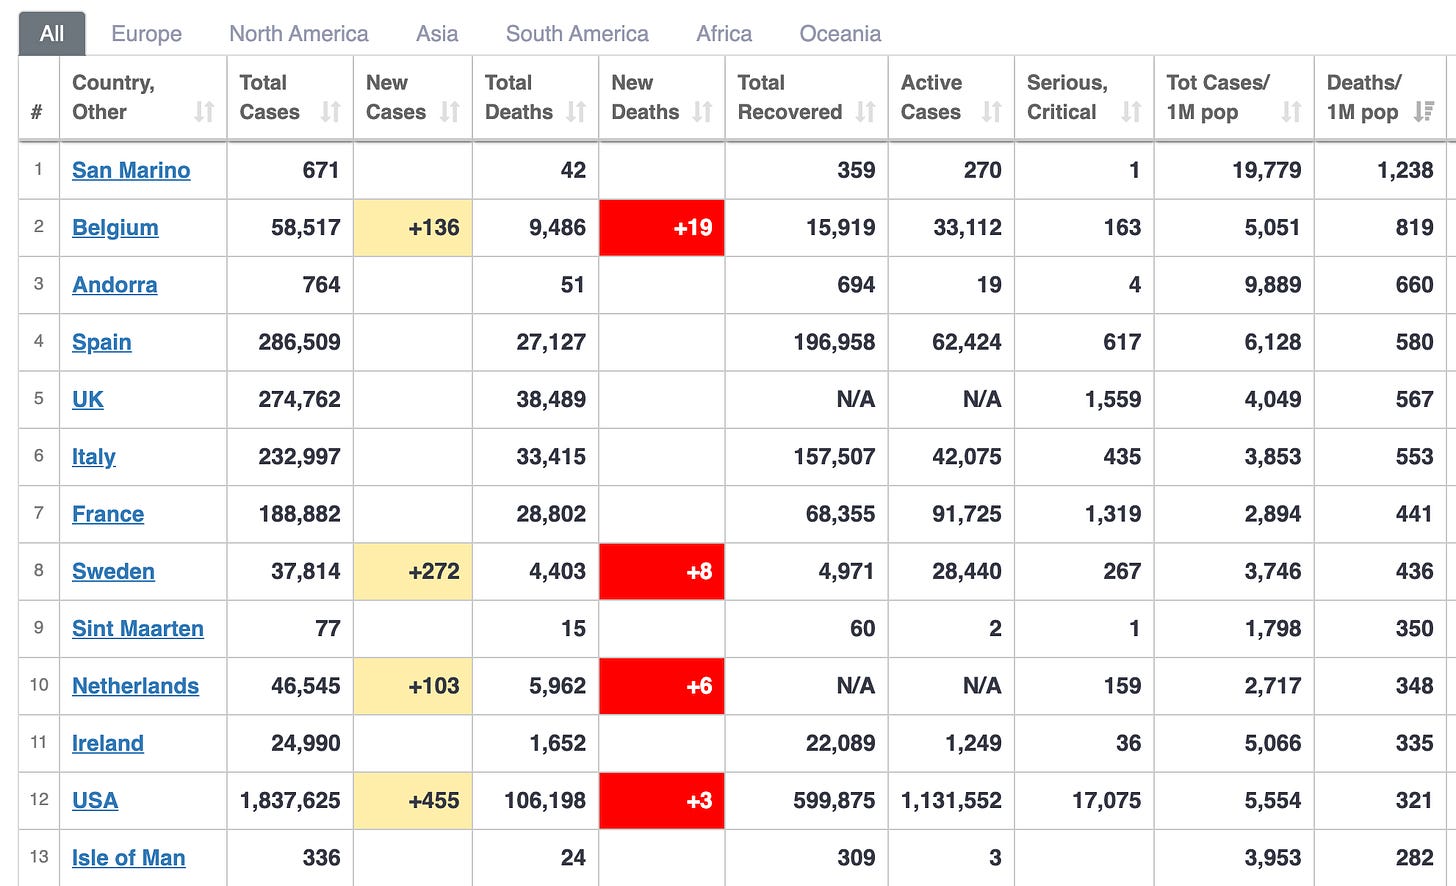1456x886 pixels.
Task: Click France serious critical value 1,319
Action: (1113, 514)
